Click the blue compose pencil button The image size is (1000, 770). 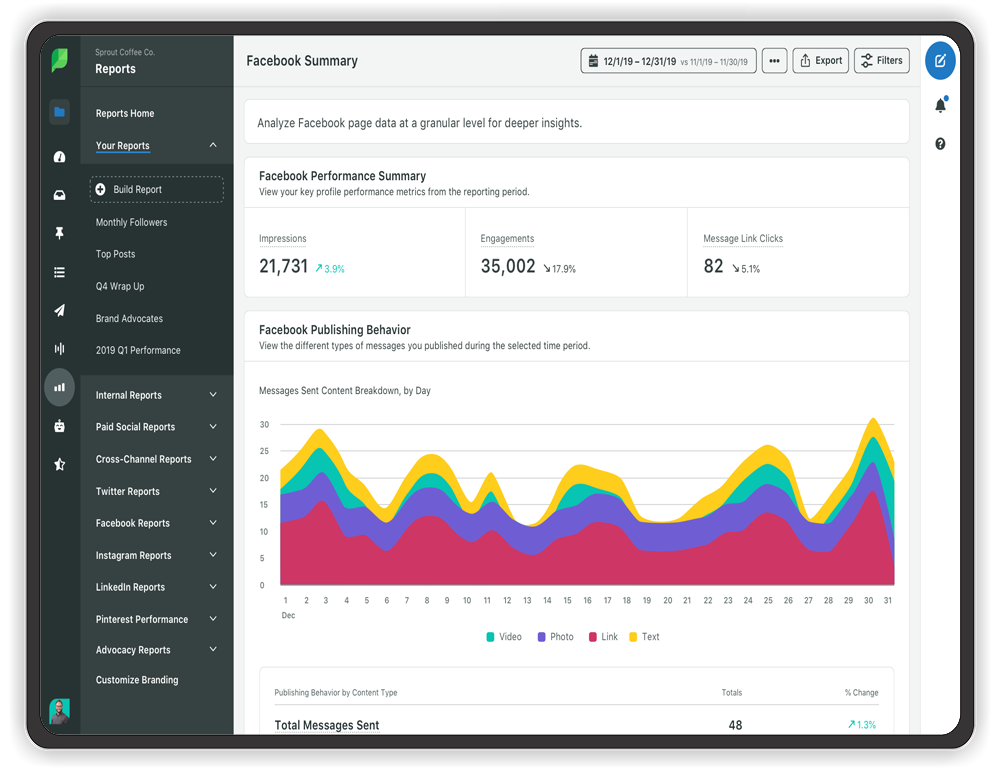coord(940,61)
